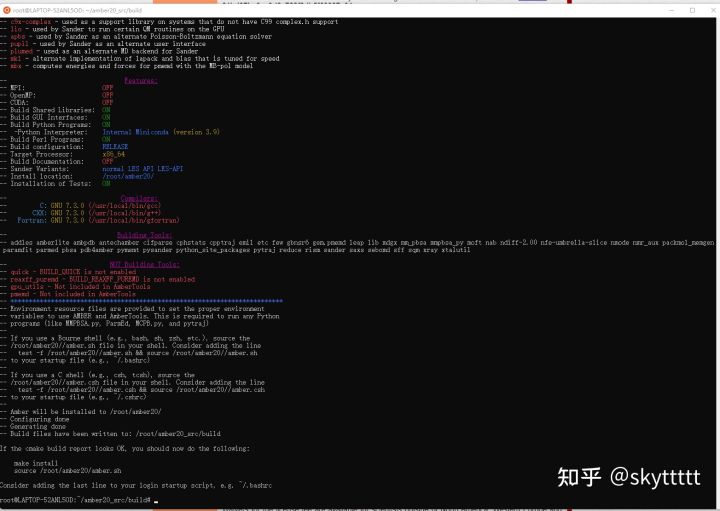Click the 'Configuring done' line
The height and width of the screenshot is (511, 720).
coord(39,418)
